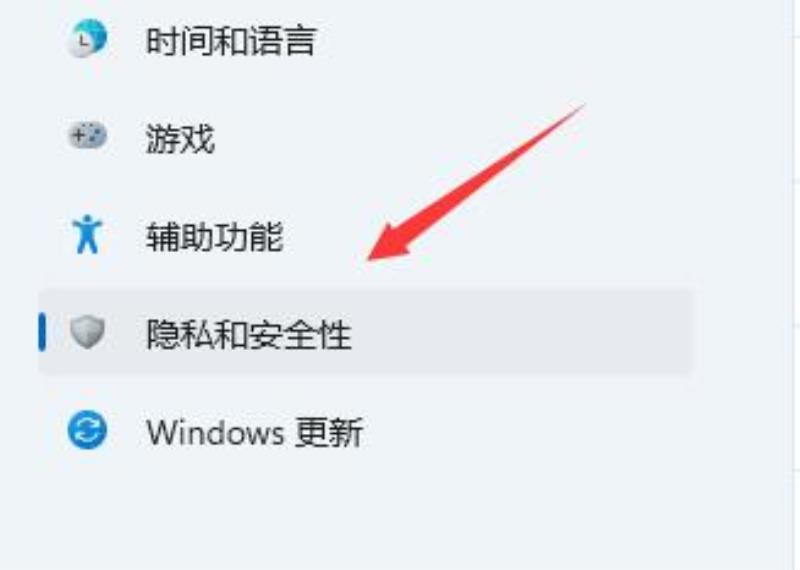Screen dimensions: 800x570
Task: Click the gaming controller icon
Action: pos(88,136)
